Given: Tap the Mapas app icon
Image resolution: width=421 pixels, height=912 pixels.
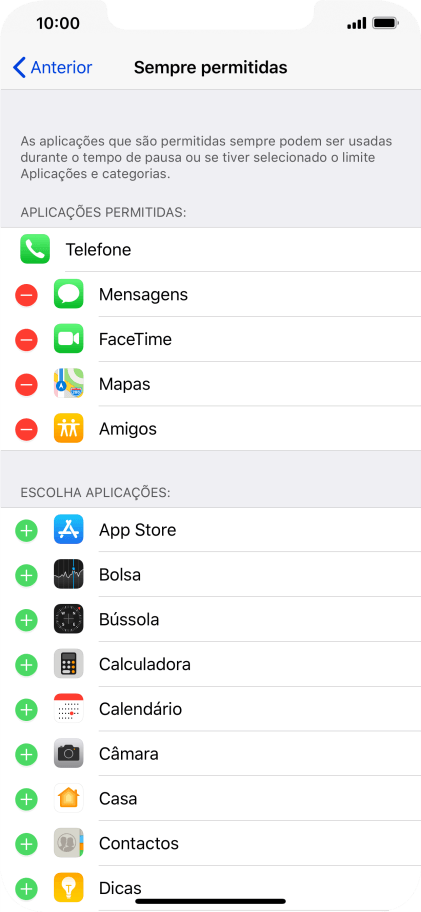Looking at the screenshot, I should point(69,384).
